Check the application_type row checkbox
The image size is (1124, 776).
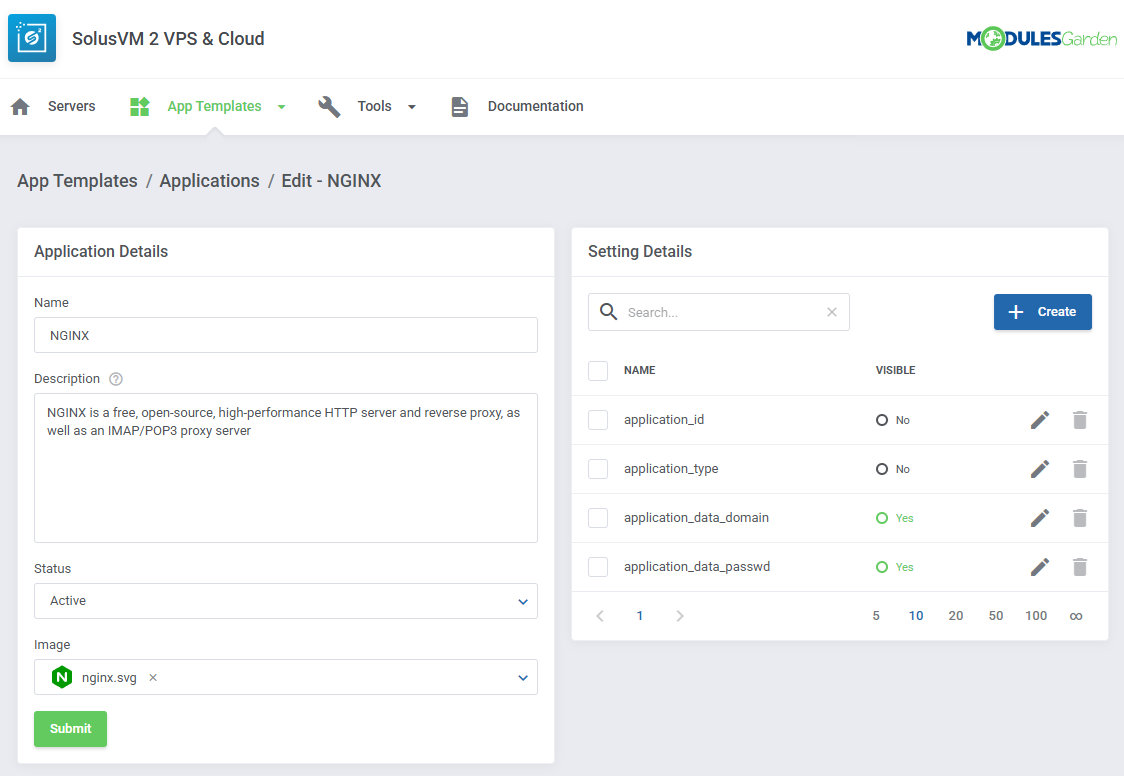pos(598,469)
